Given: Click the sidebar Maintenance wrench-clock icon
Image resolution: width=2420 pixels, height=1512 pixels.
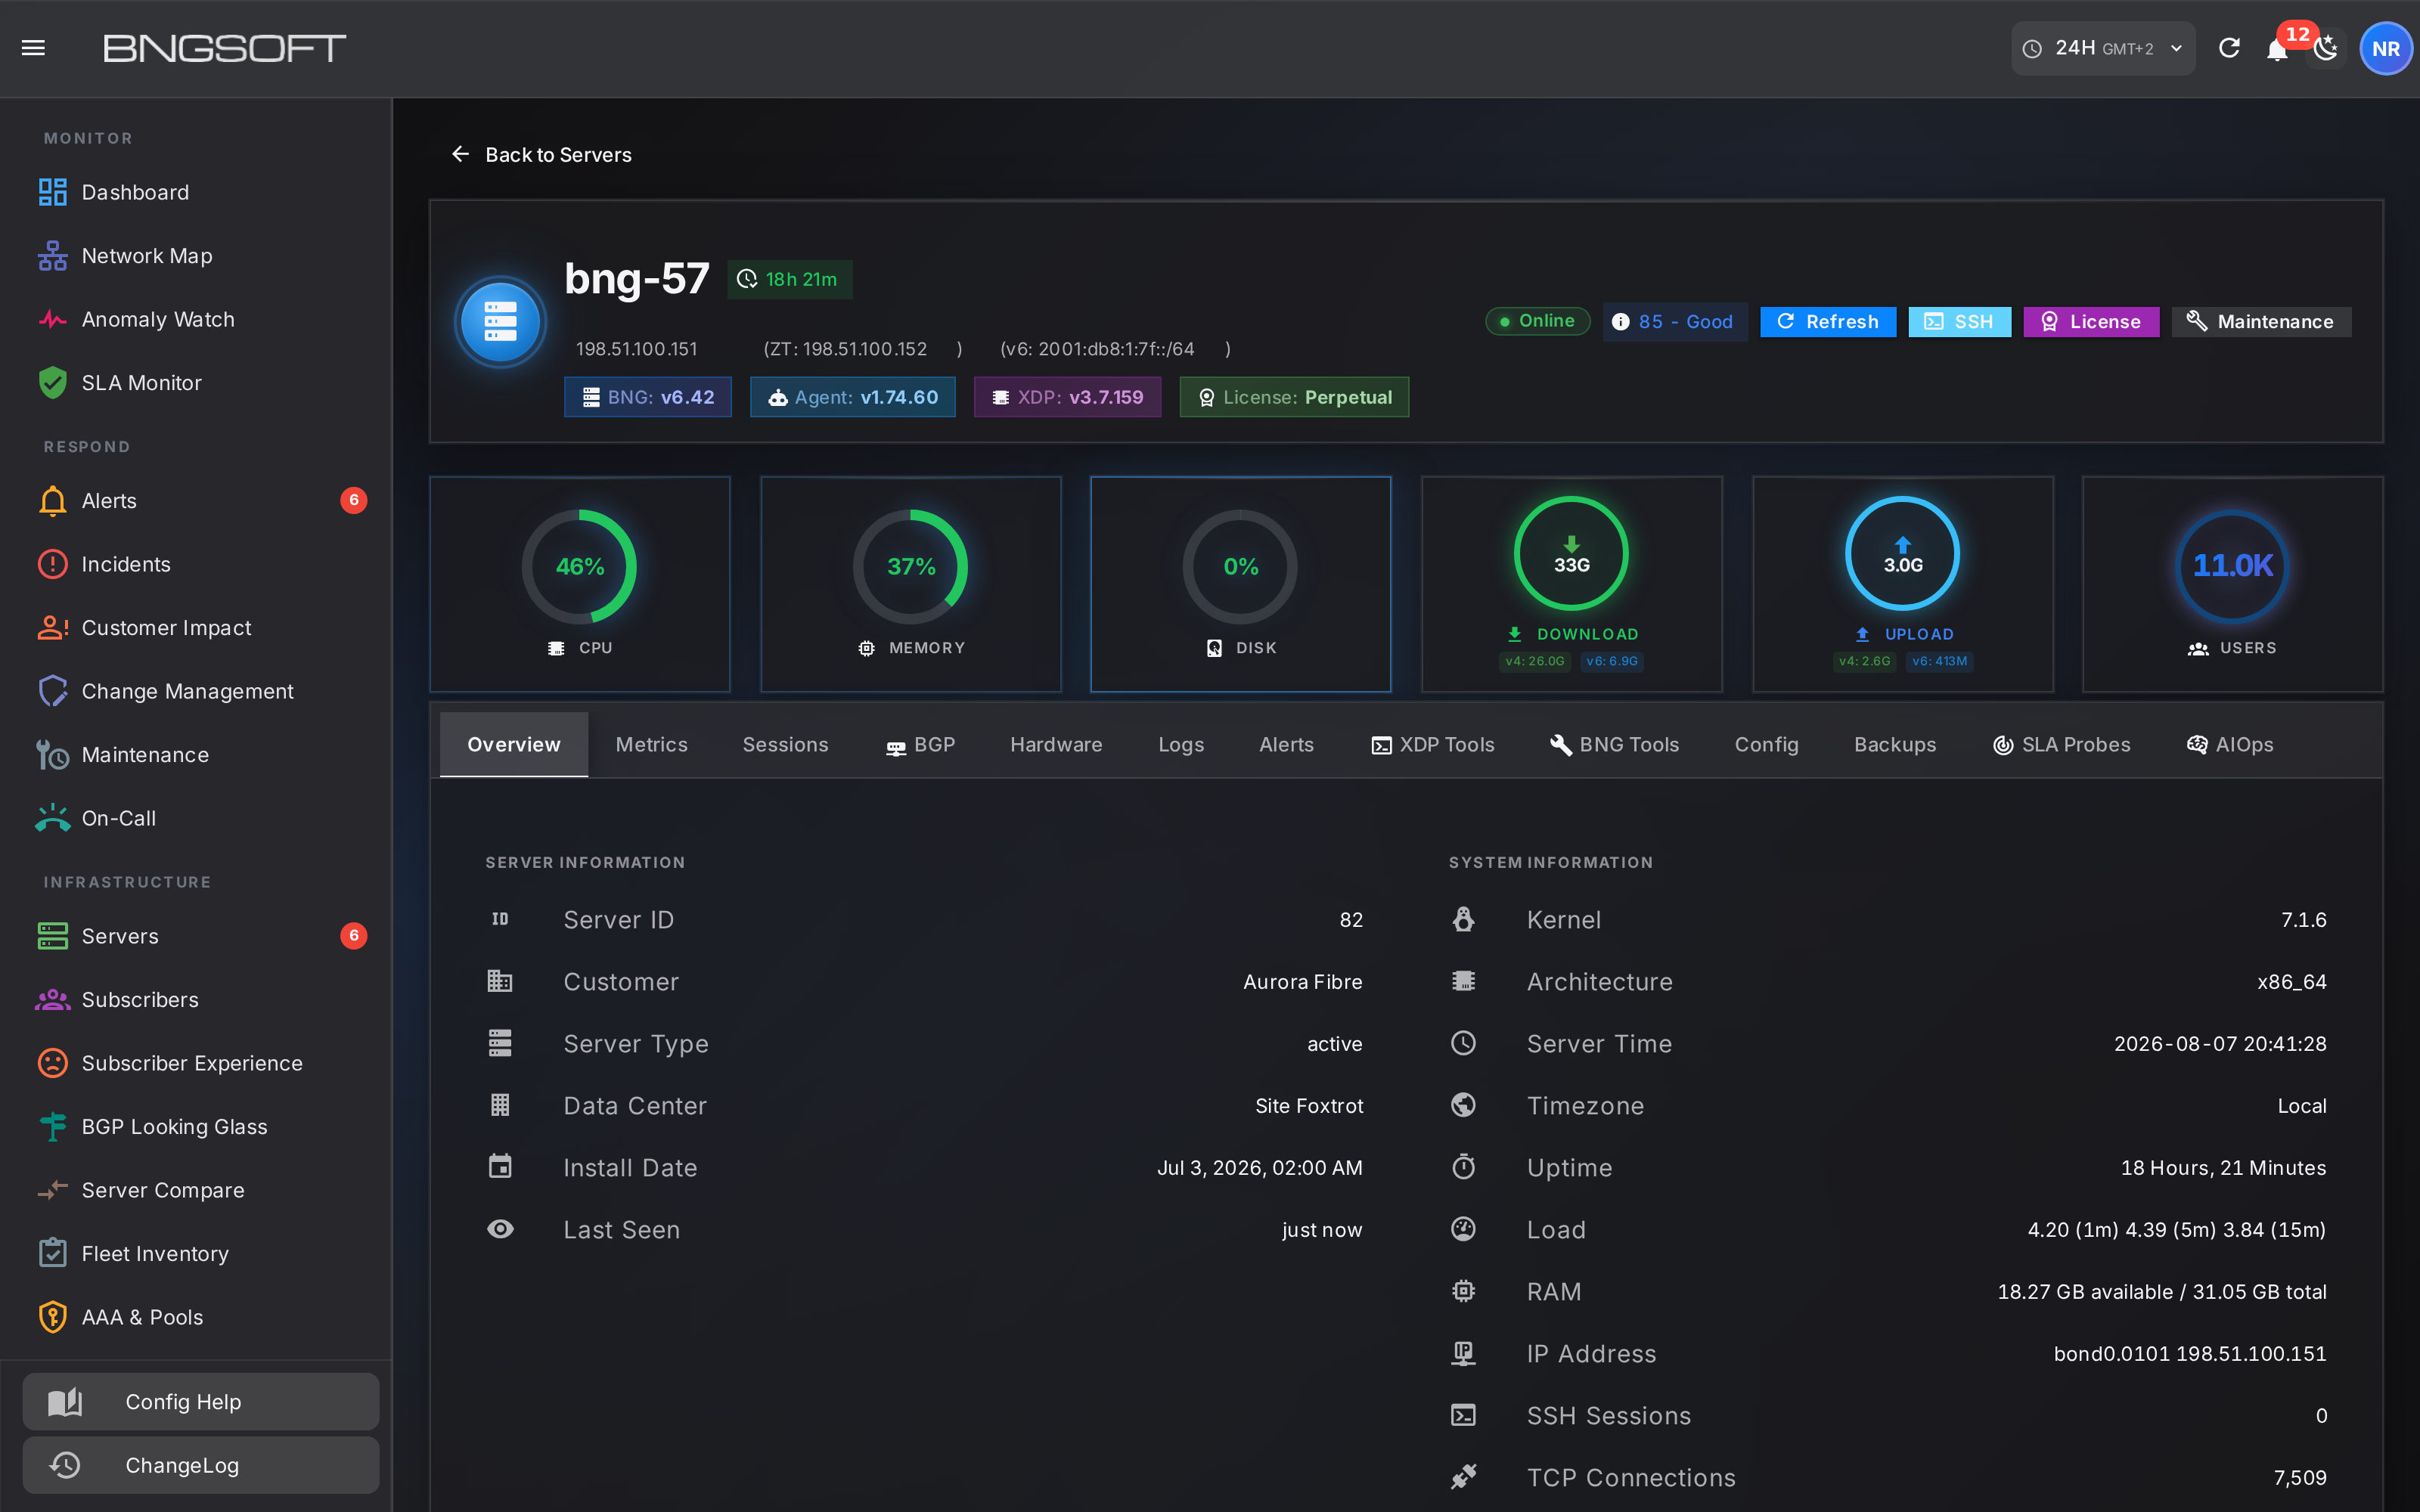Looking at the screenshot, I should [x=52, y=755].
